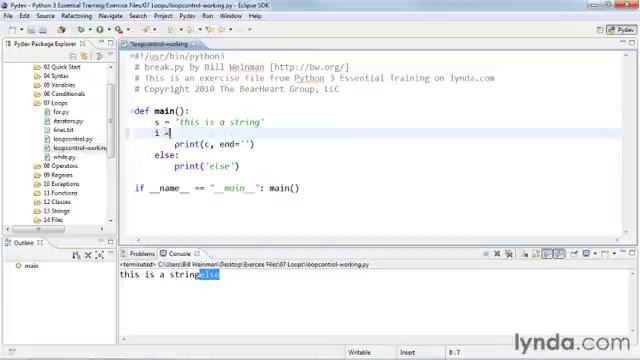Click the Open Perspective icon
Screen dimensions: 640x360
[600, 30]
